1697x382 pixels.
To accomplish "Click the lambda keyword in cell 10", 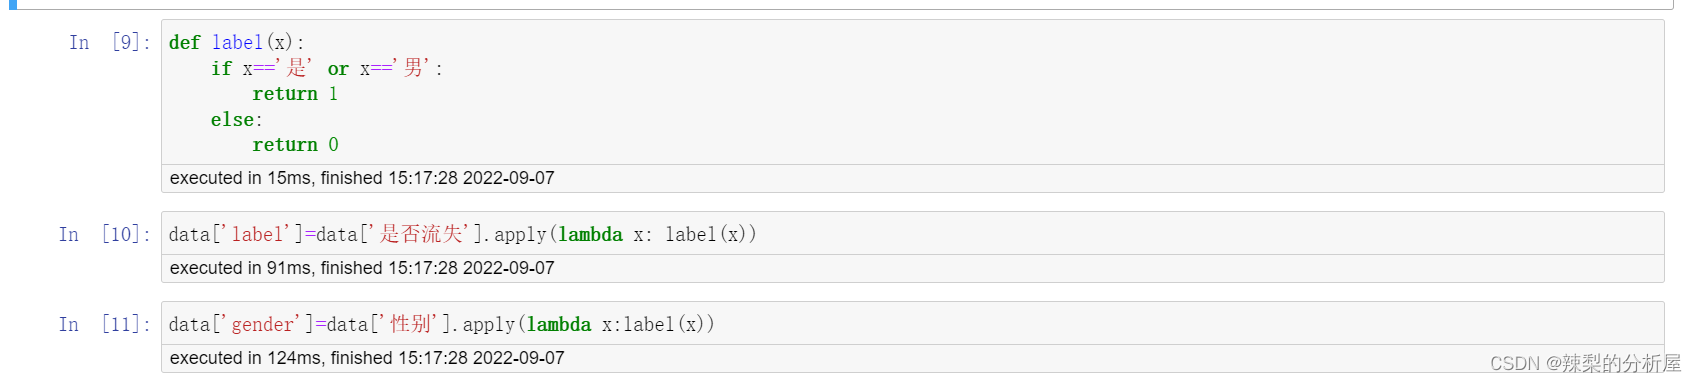I will [590, 234].
